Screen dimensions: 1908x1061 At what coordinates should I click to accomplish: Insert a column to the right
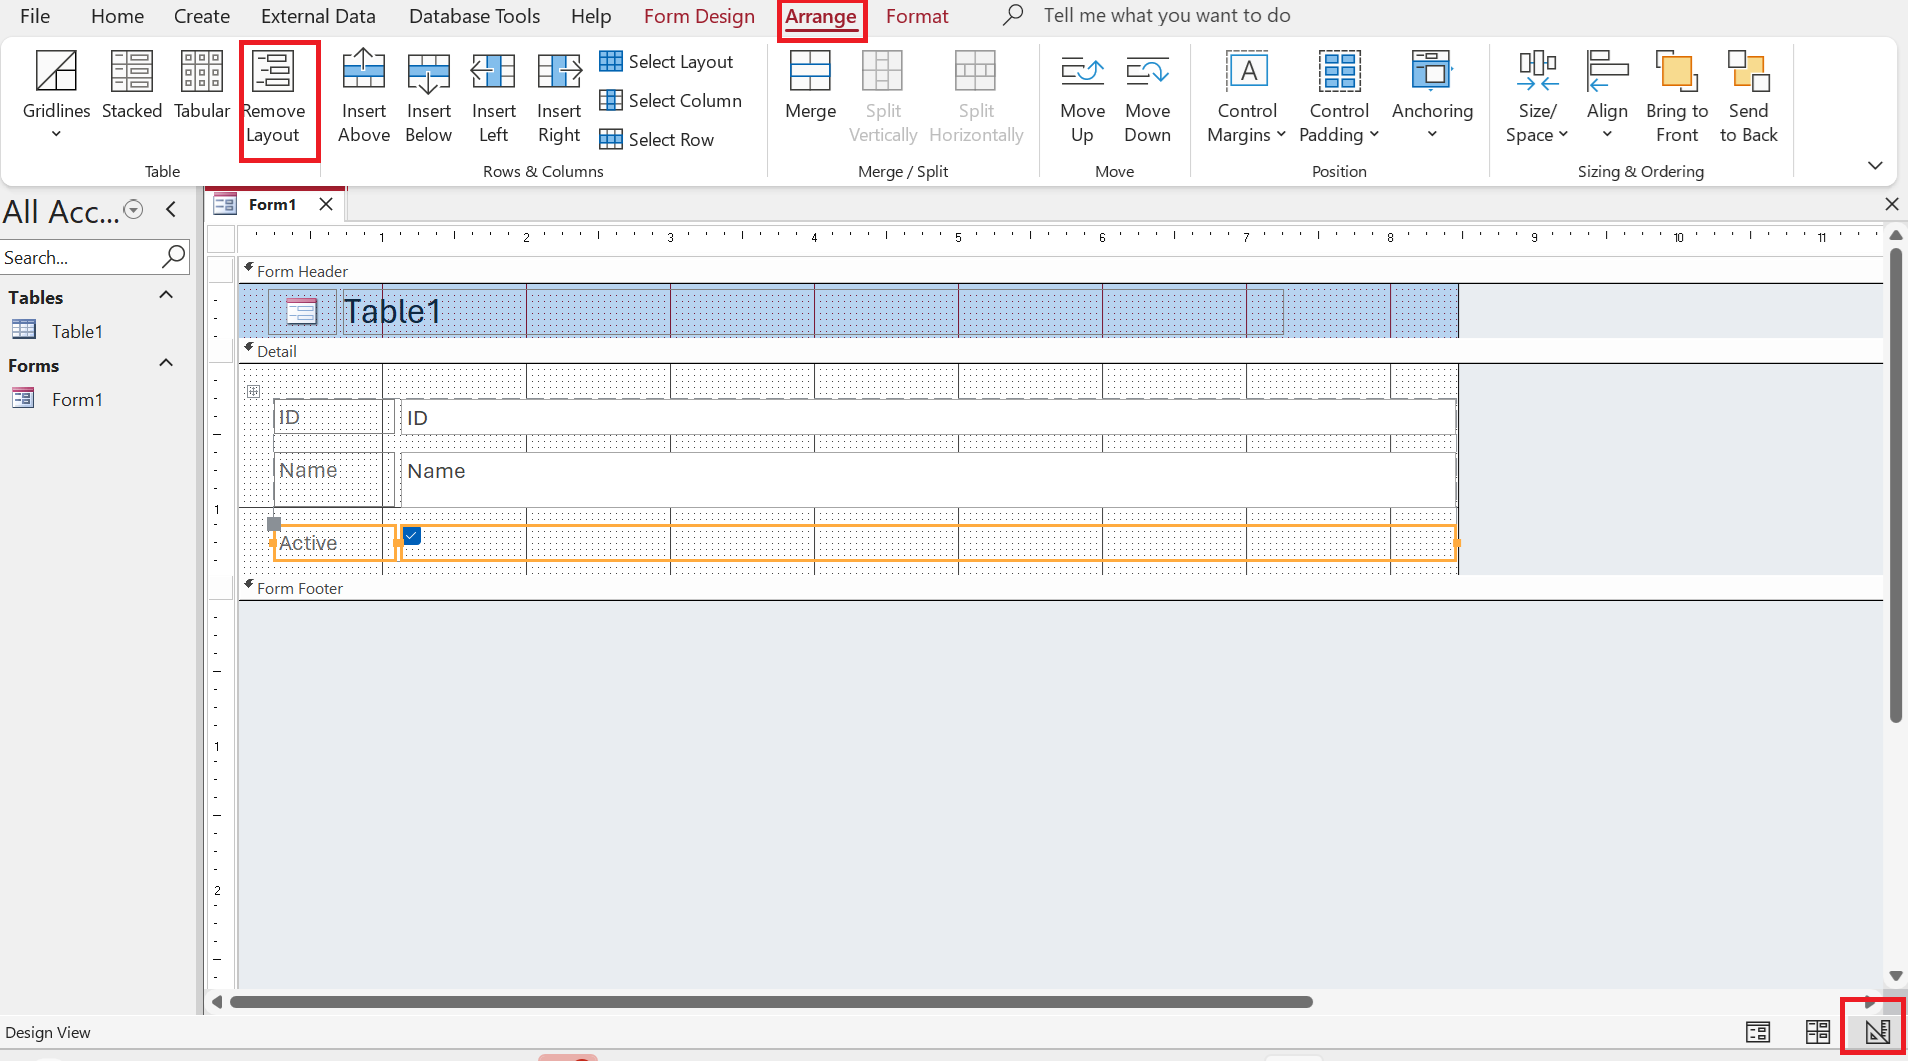[558, 98]
